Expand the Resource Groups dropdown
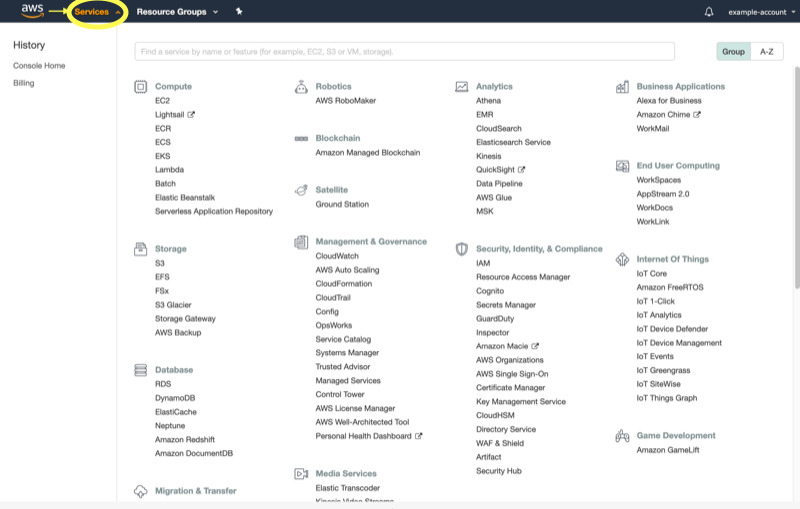This screenshot has width=800, height=509. (177, 12)
